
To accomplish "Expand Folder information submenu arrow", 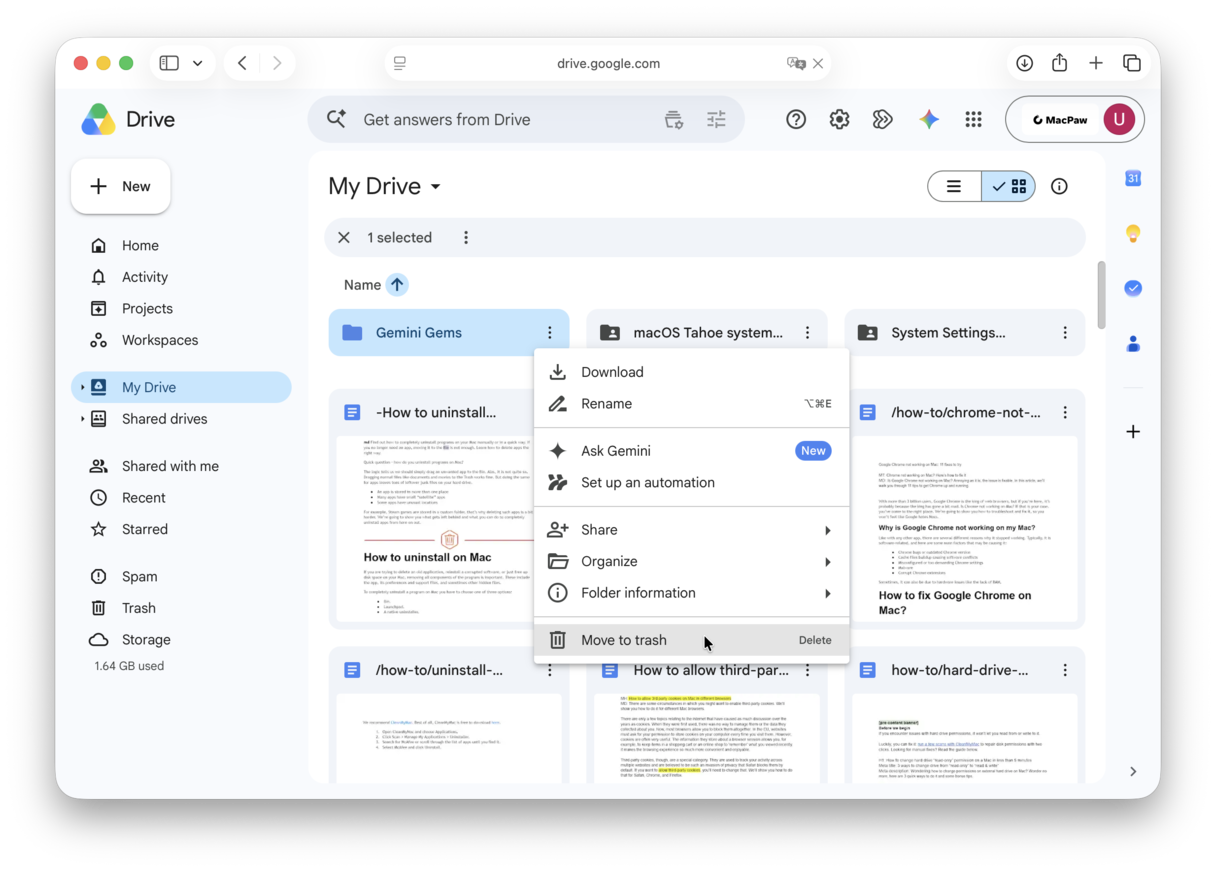I will (x=828, y=594).
